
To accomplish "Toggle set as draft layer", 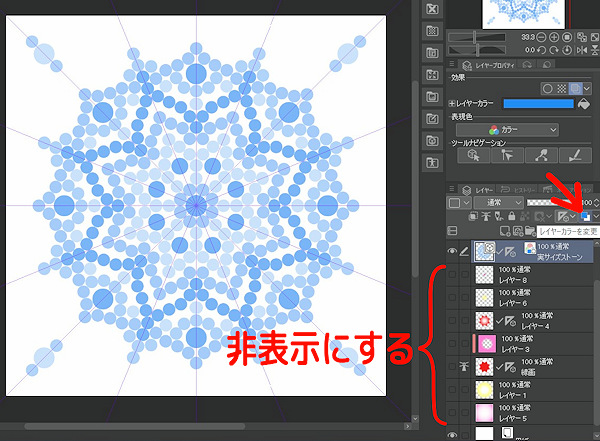I will [x=499, y=217].
